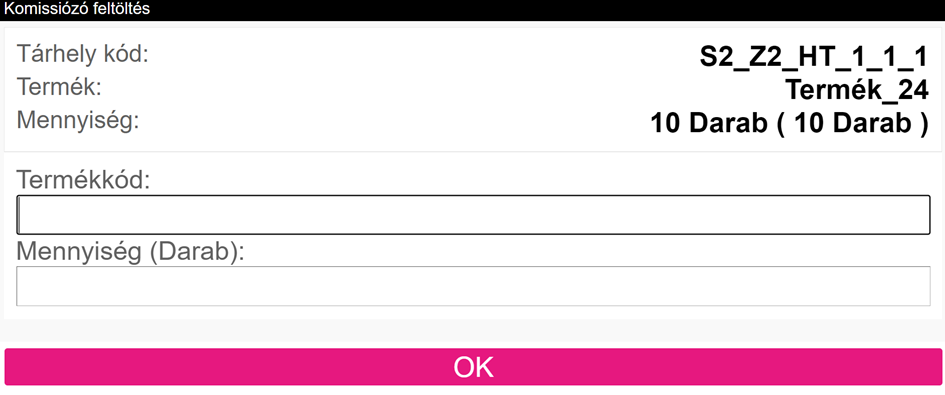Select the S2_Z2_HT_1_1_1 storage code value

[x=814, y=58]
